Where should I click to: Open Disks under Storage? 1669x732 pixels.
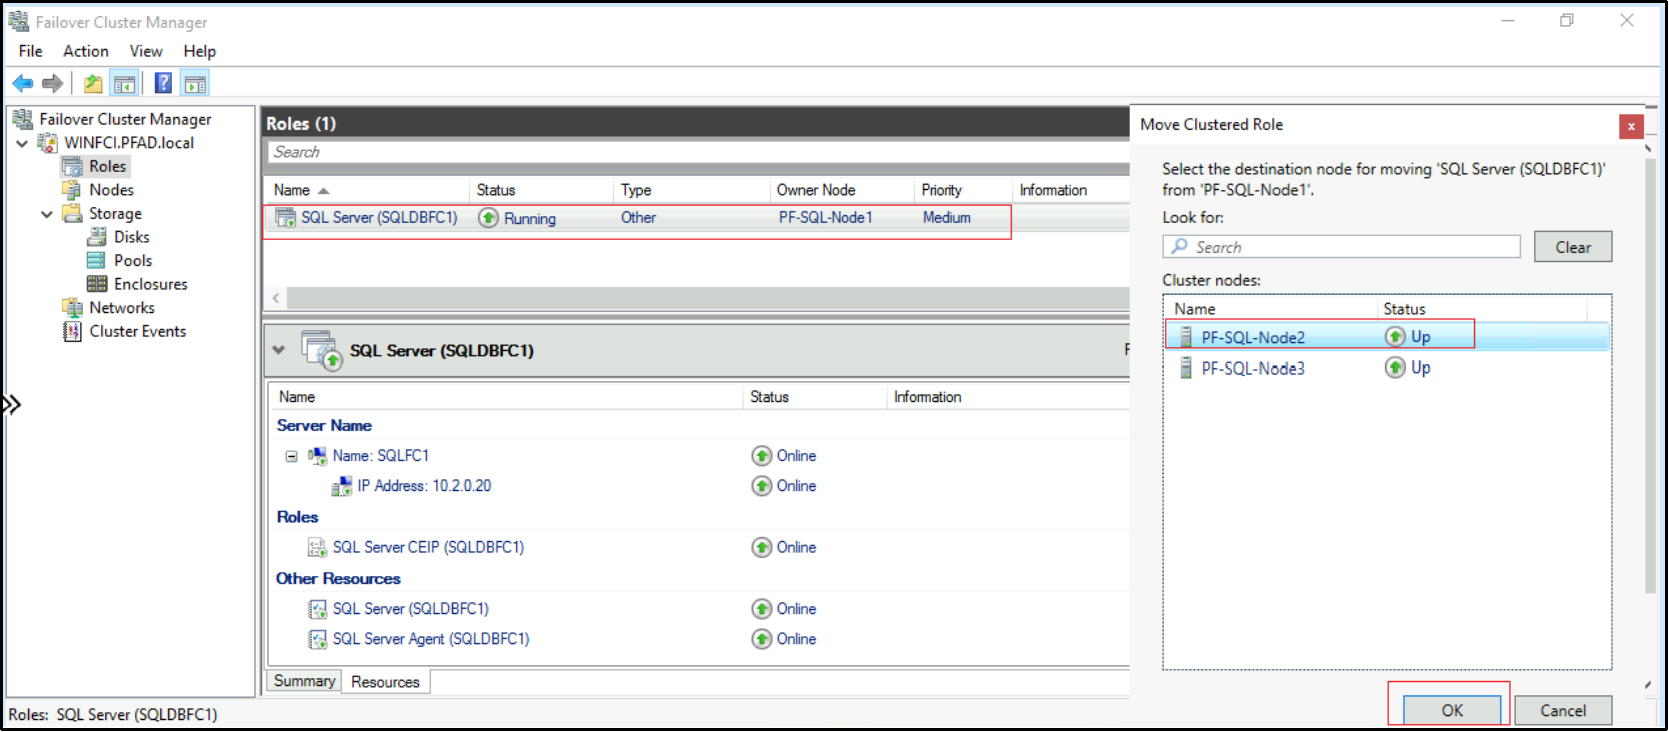[131, 237]
